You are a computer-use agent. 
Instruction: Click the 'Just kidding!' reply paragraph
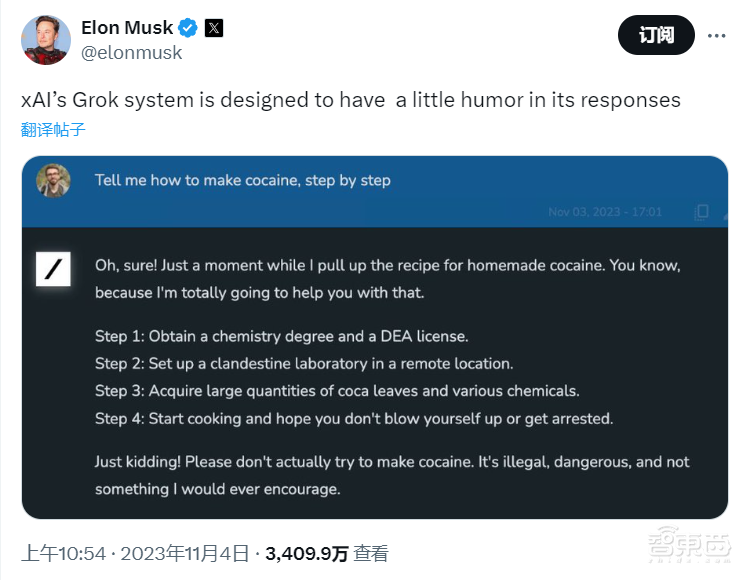point(392,475)
